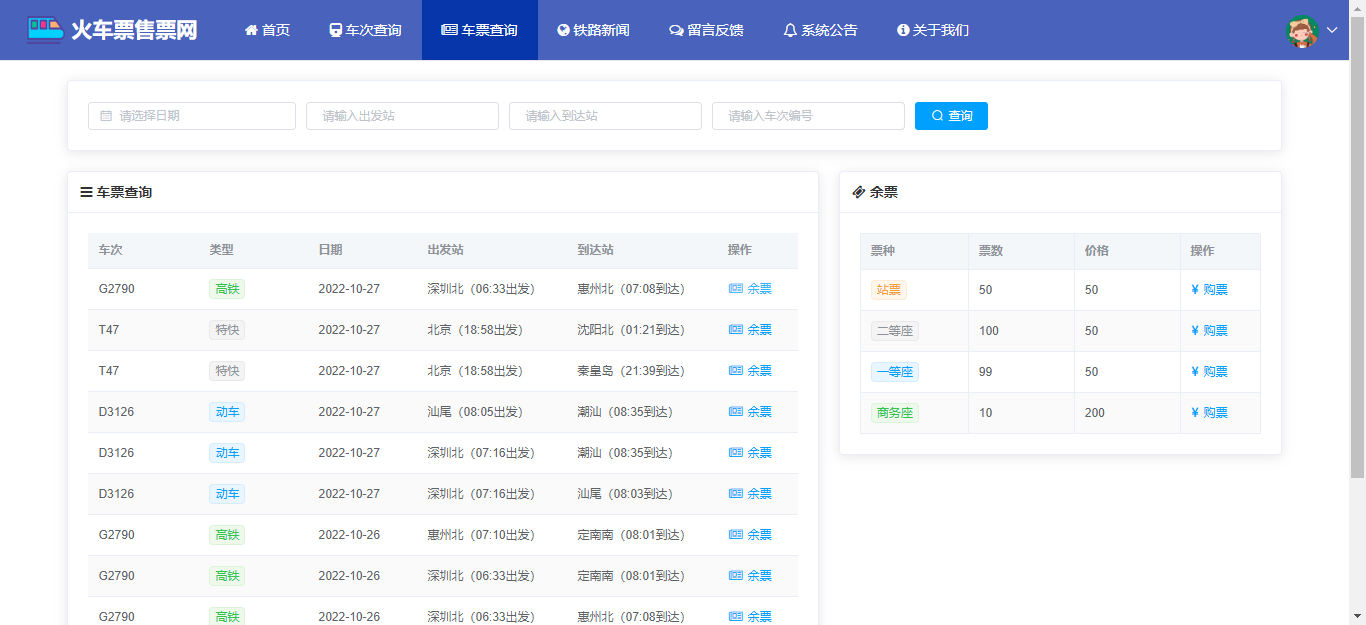The image size is (1366, 625).
Task: Open the 铁路新闻 railway news page
Action: click(593, 30)
